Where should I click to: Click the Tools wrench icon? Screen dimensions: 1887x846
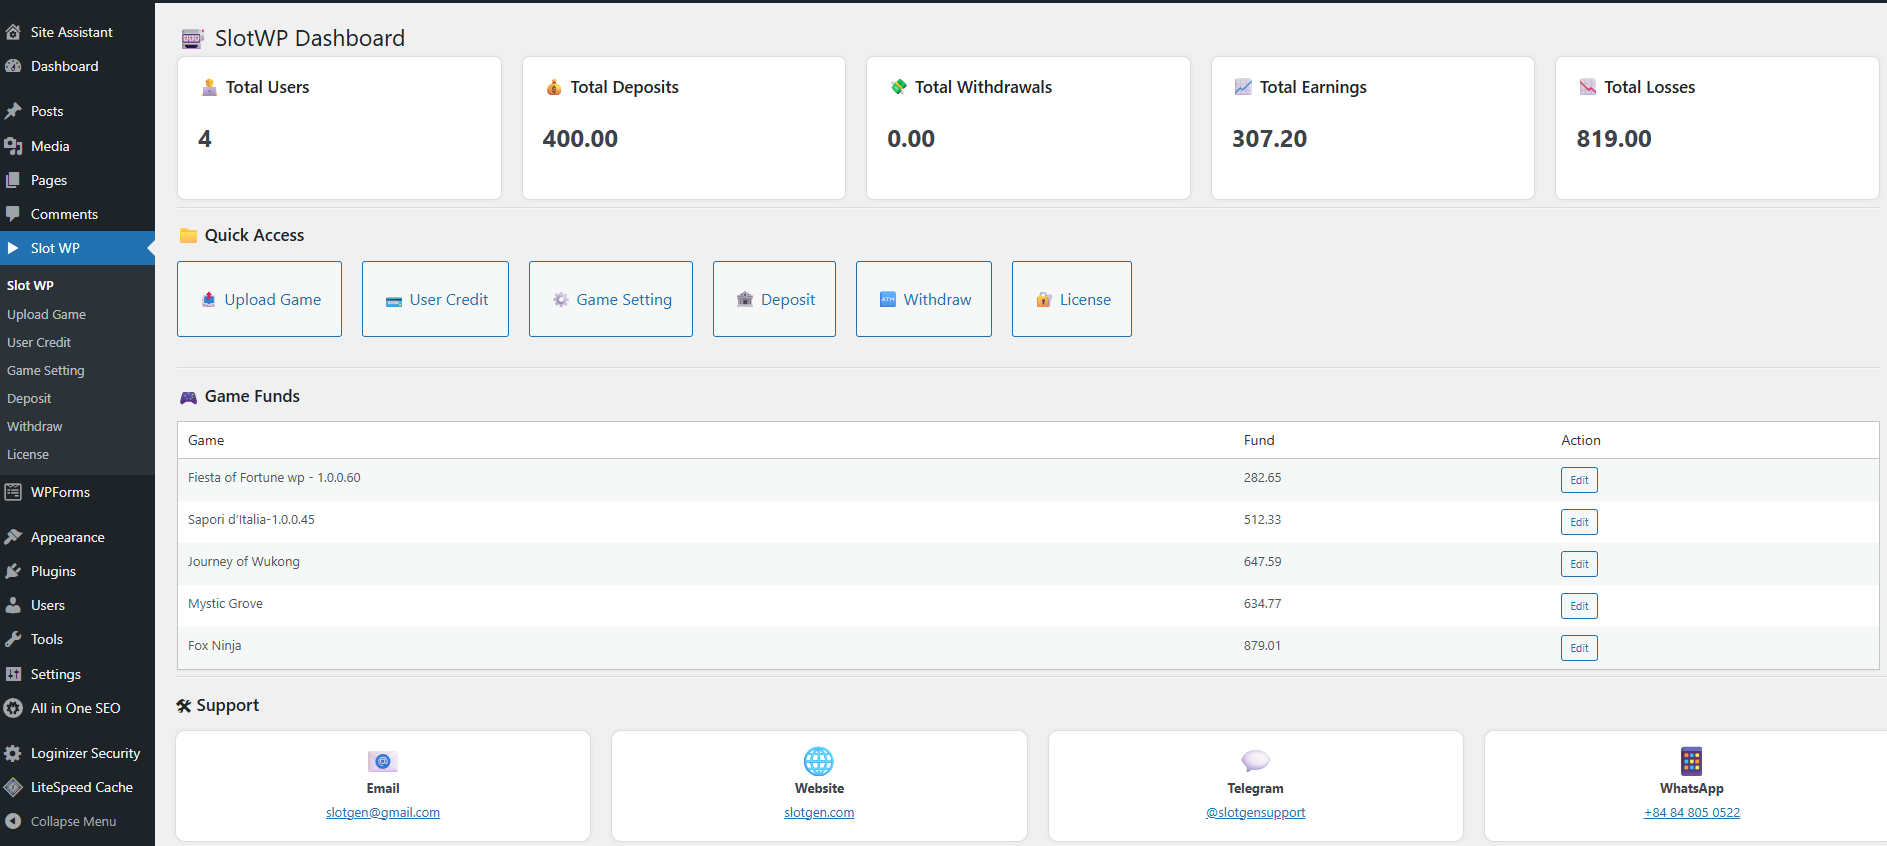click(x=13, y=639)
